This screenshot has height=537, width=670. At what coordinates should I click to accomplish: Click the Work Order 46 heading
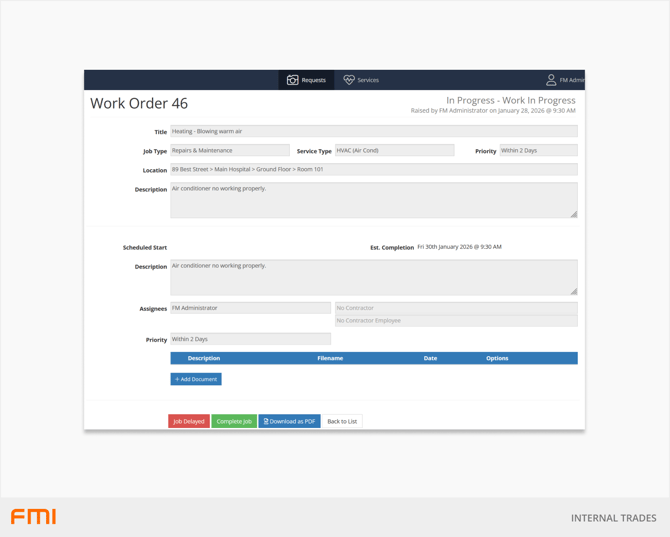tap(139, 103)
